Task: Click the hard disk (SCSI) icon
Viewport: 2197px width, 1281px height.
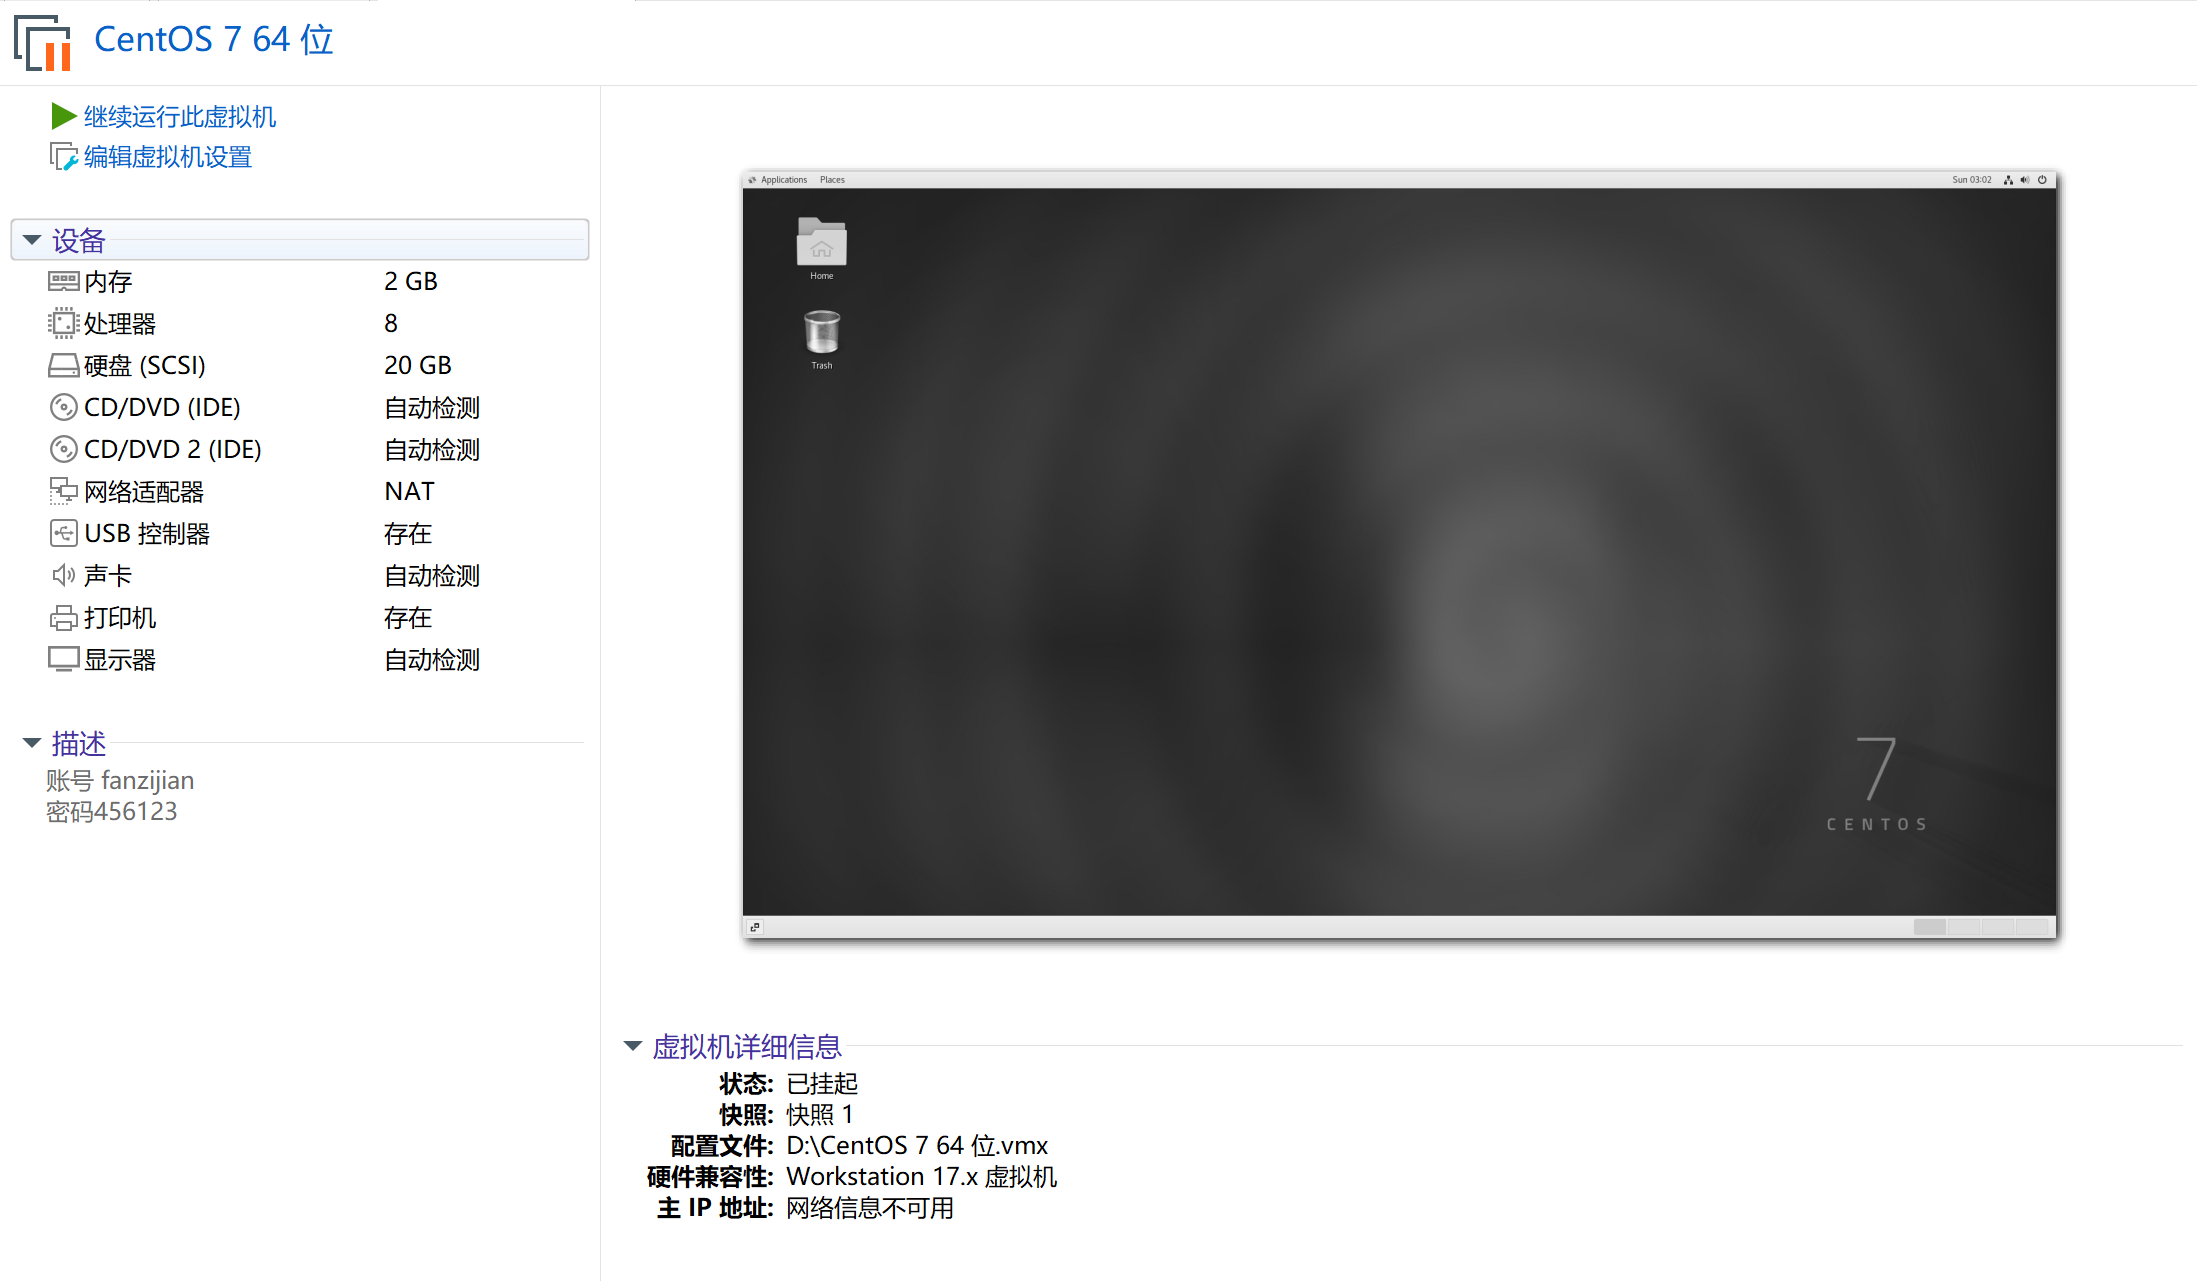Action: point(63,365)
